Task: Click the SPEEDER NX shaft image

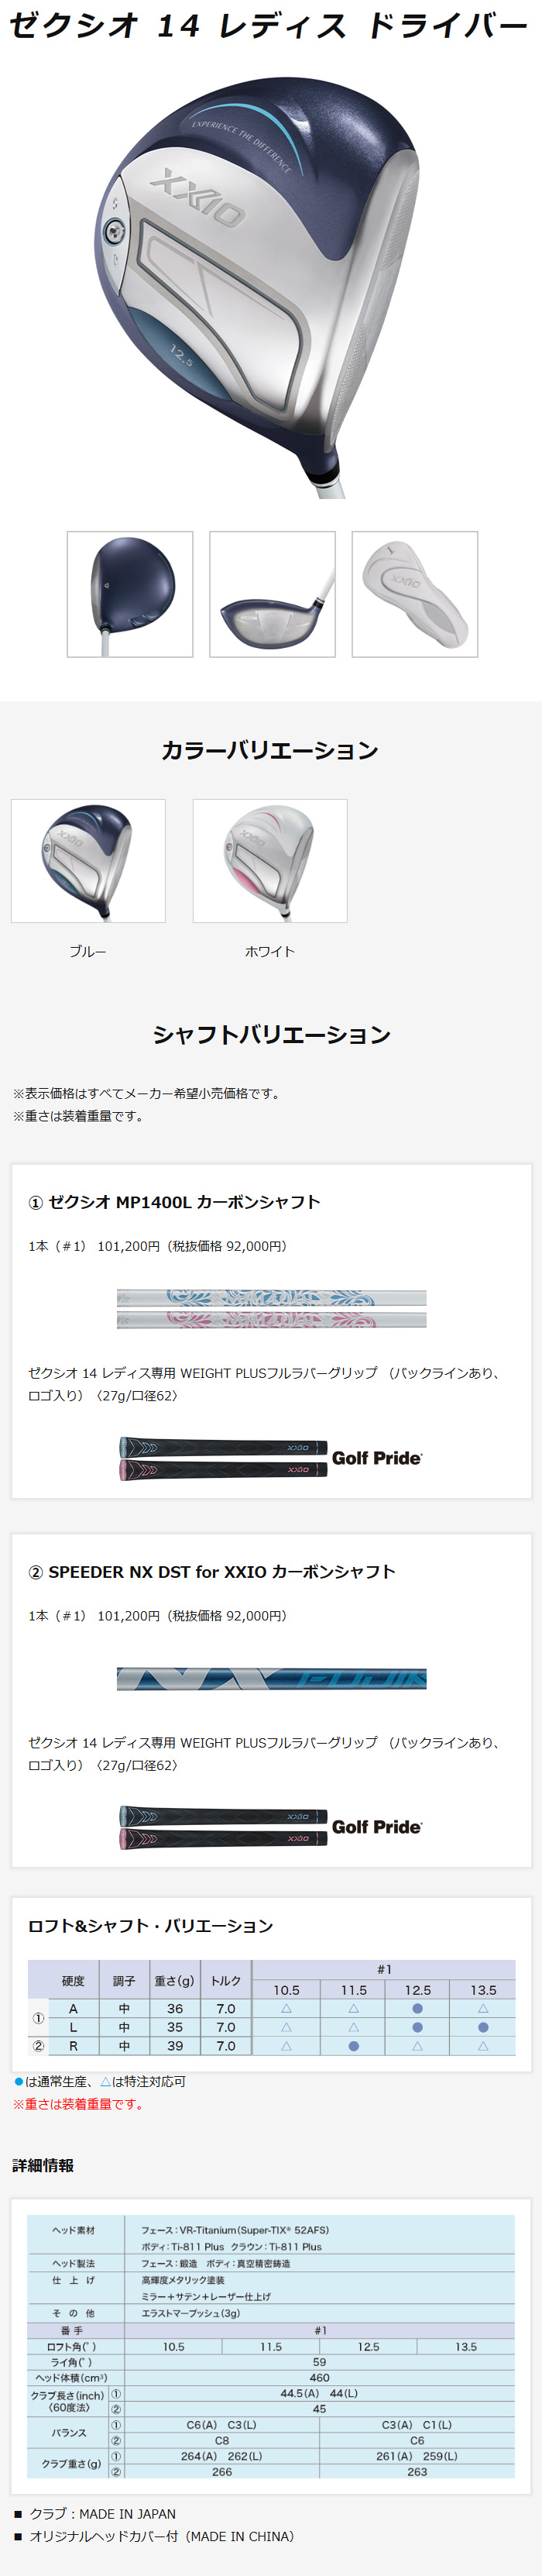Action: coord(271,1679)
